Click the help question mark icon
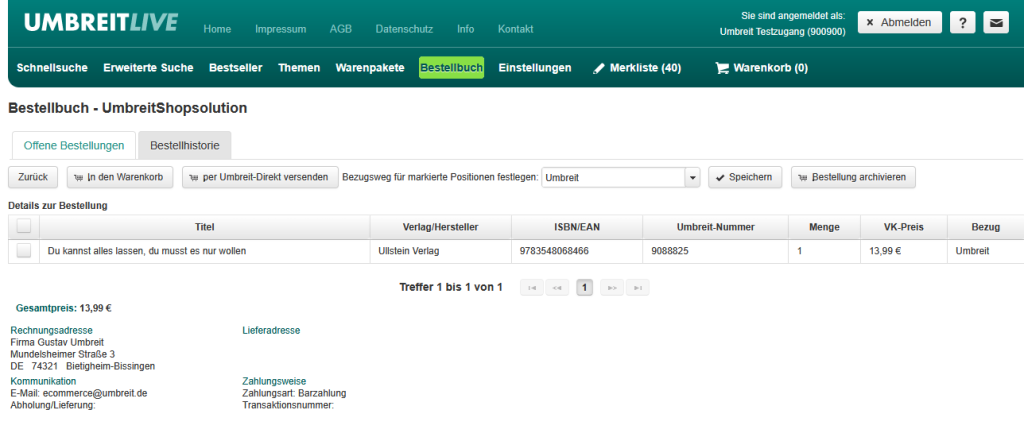The image size is (1024, 437). click(x=961, y=23)
